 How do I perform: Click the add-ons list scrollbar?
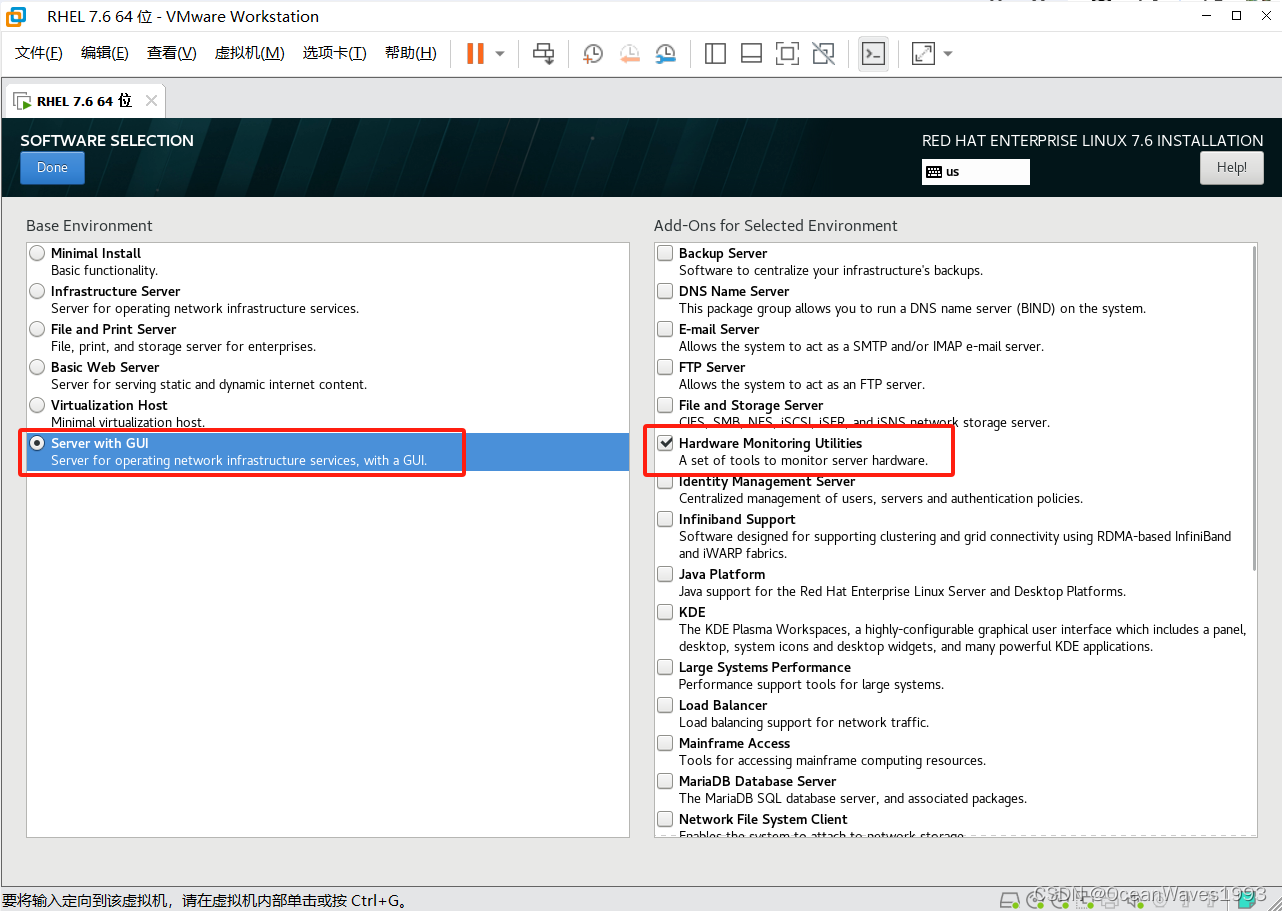tap(1253, 407)
